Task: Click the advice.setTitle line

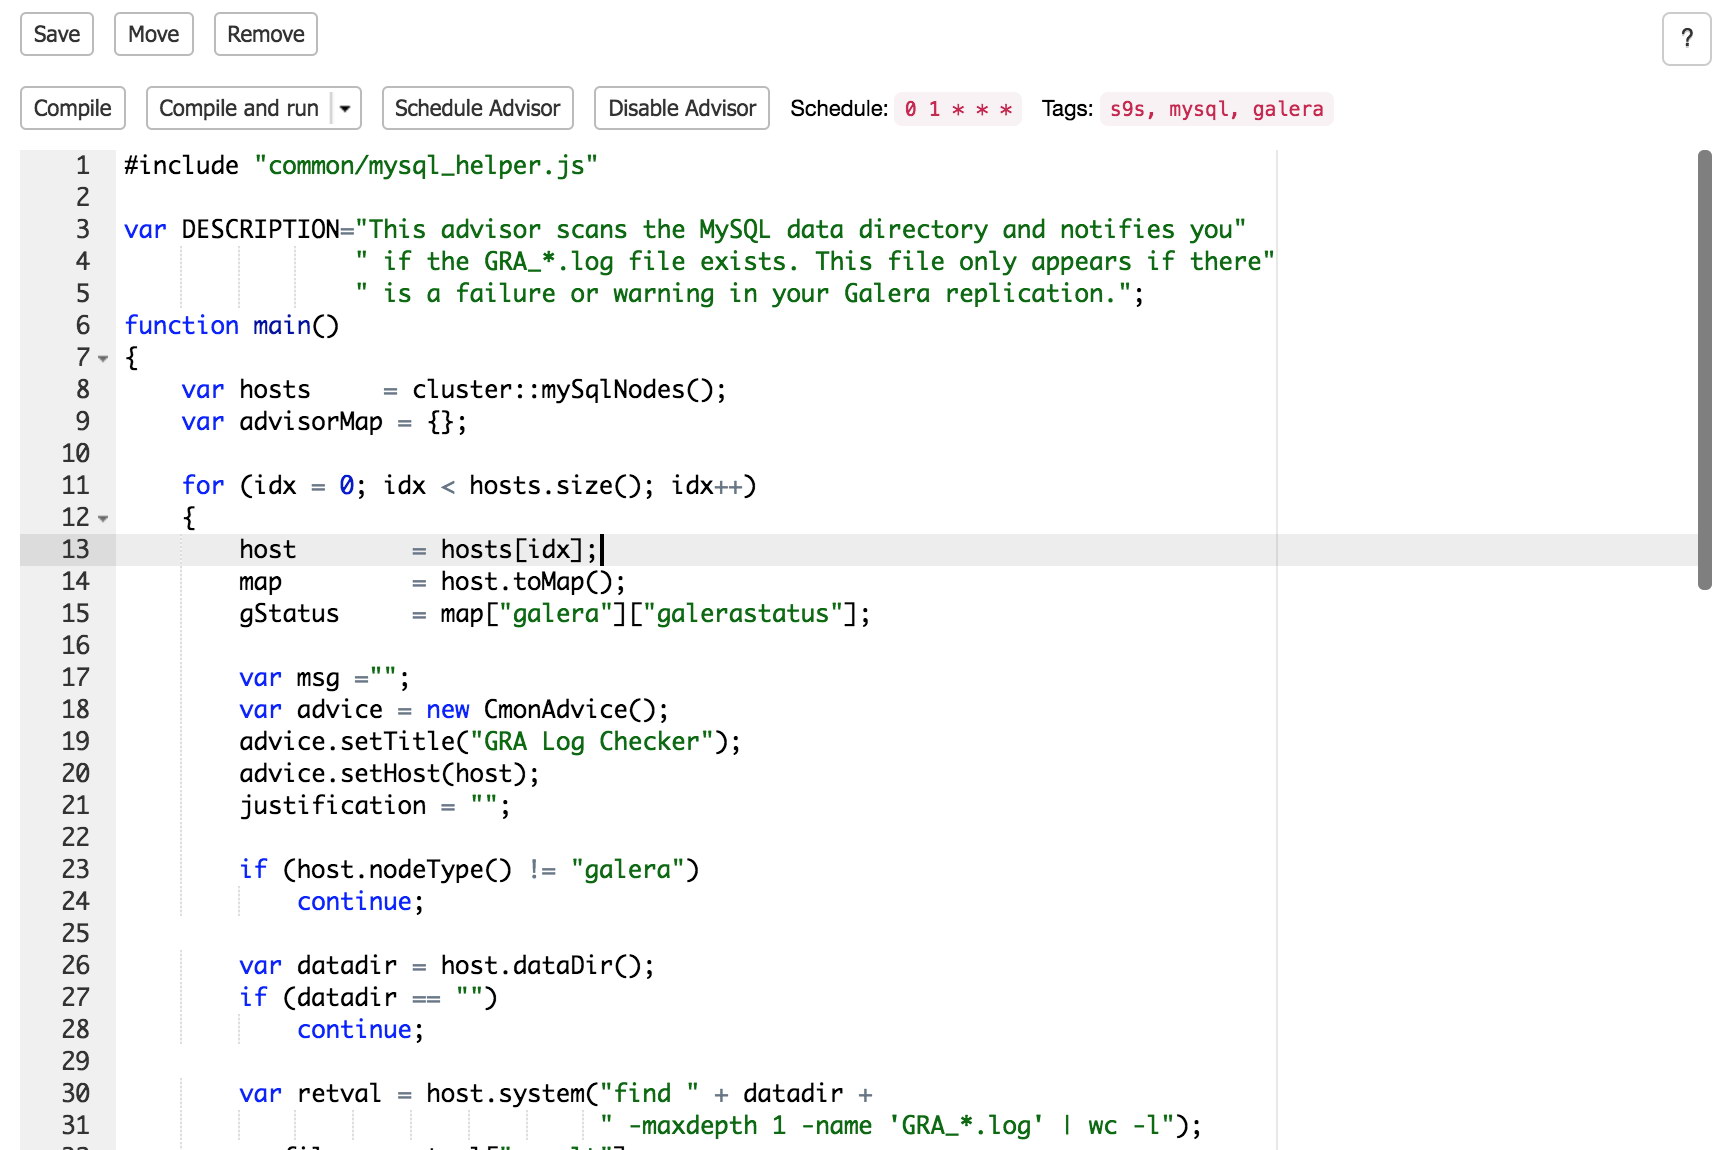Action: tap(490, 741)
